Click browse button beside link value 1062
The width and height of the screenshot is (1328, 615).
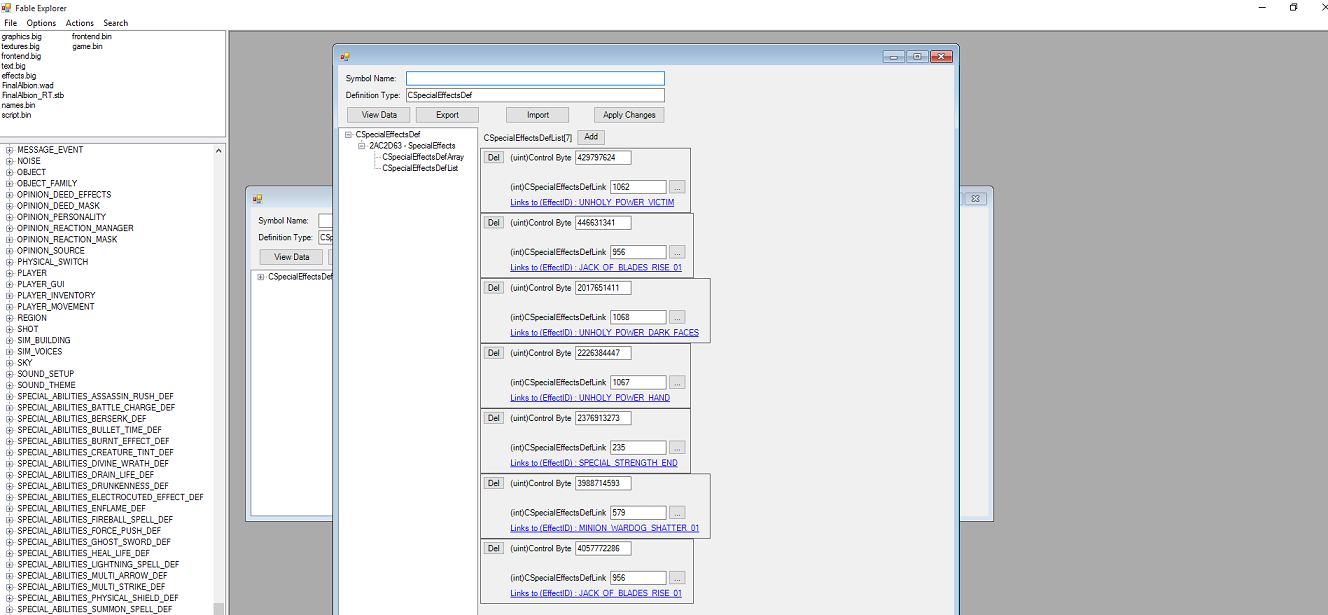tap(677, 187)
